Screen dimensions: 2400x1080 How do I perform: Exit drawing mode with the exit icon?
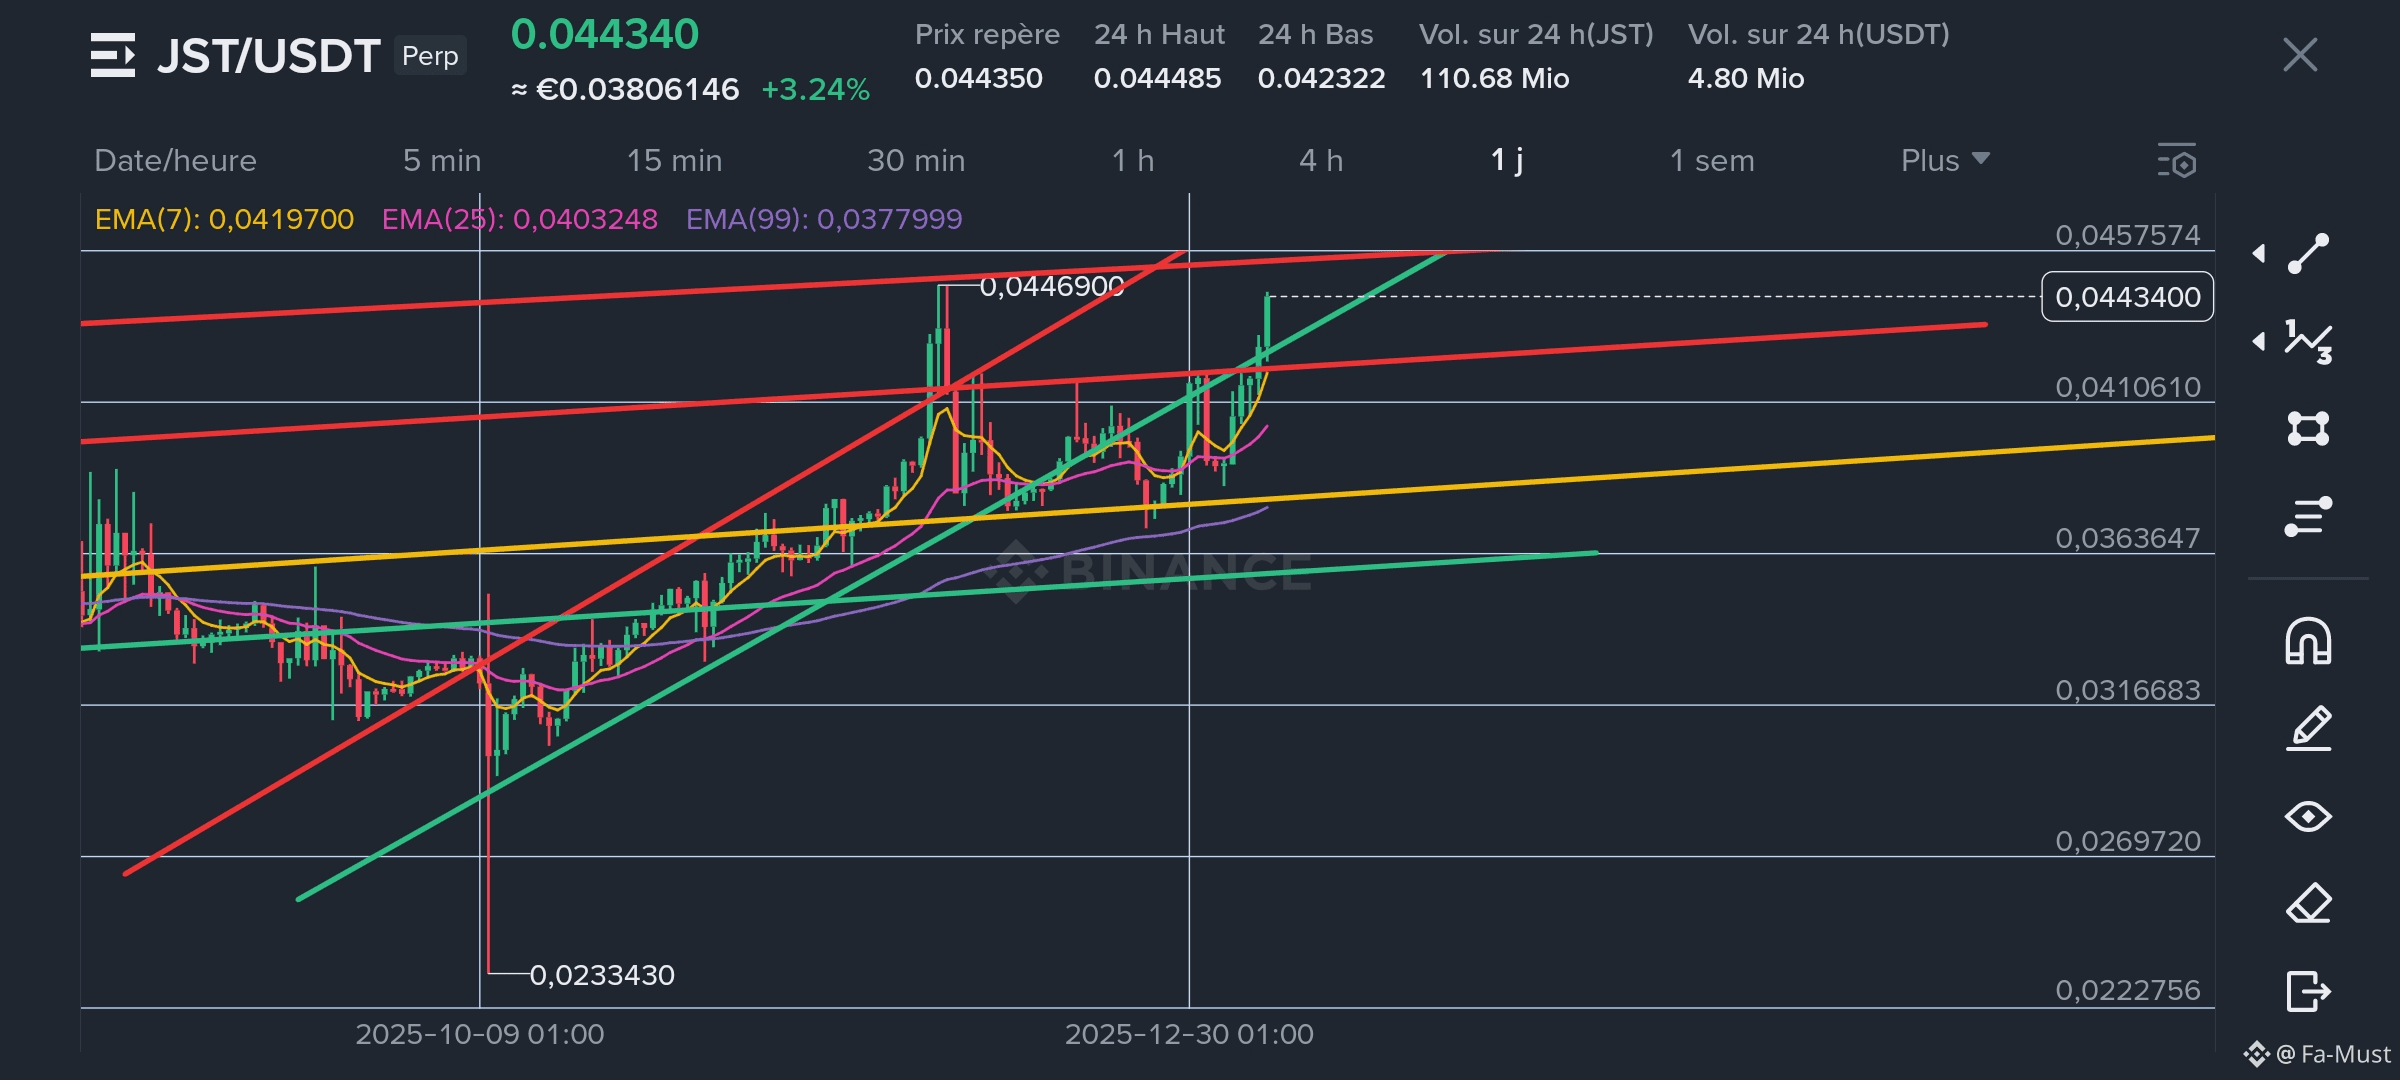[x=2308, y=992]
